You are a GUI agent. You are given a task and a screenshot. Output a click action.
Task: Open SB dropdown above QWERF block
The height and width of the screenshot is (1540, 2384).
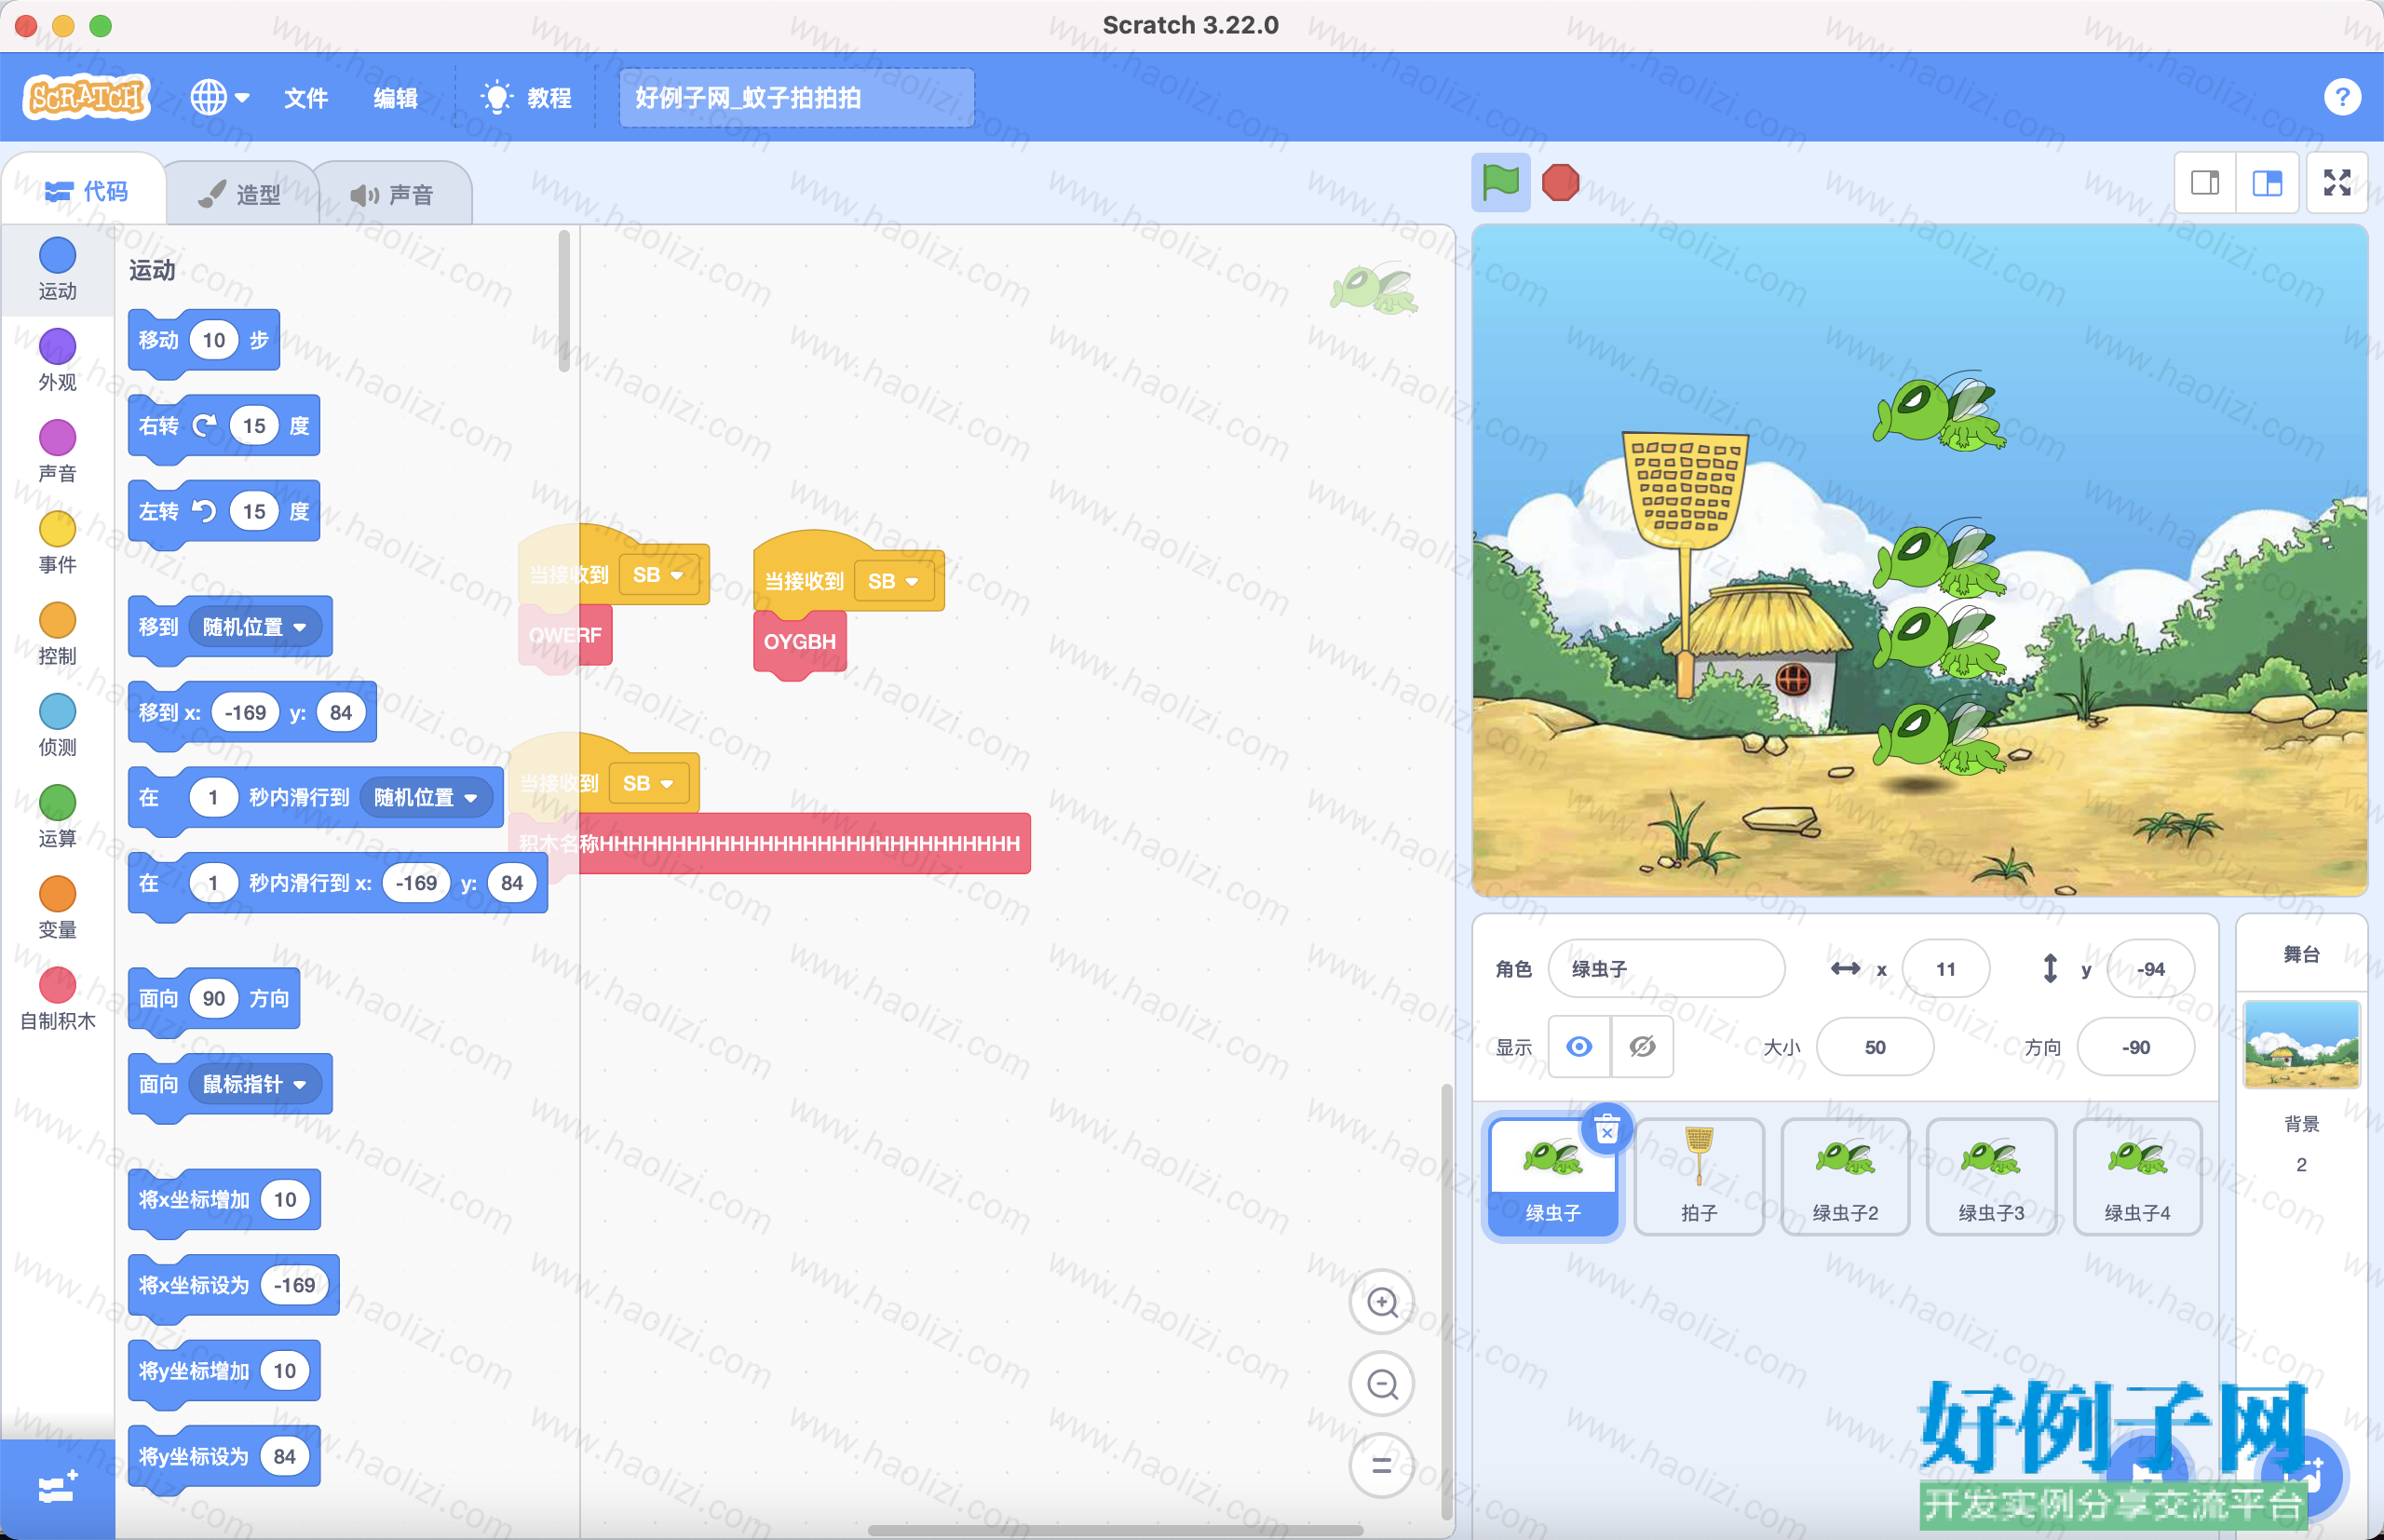(x=657, y=575)
